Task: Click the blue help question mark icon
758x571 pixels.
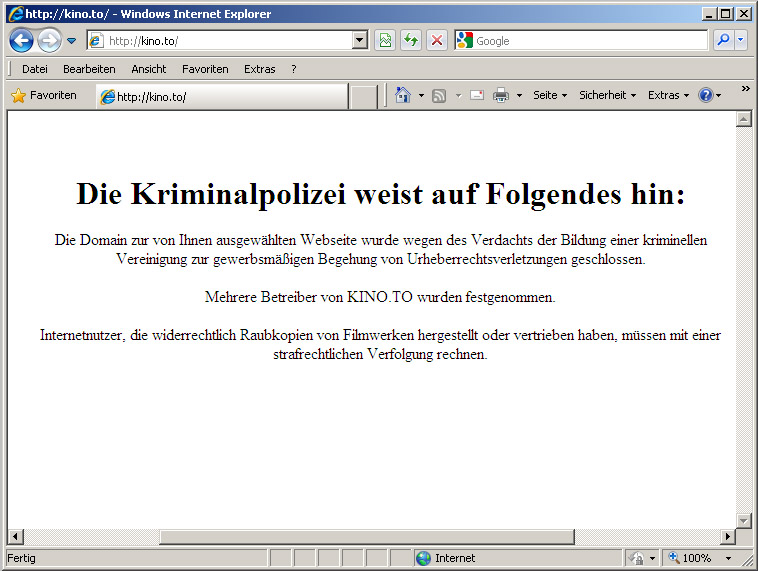Action: [706, 95]
